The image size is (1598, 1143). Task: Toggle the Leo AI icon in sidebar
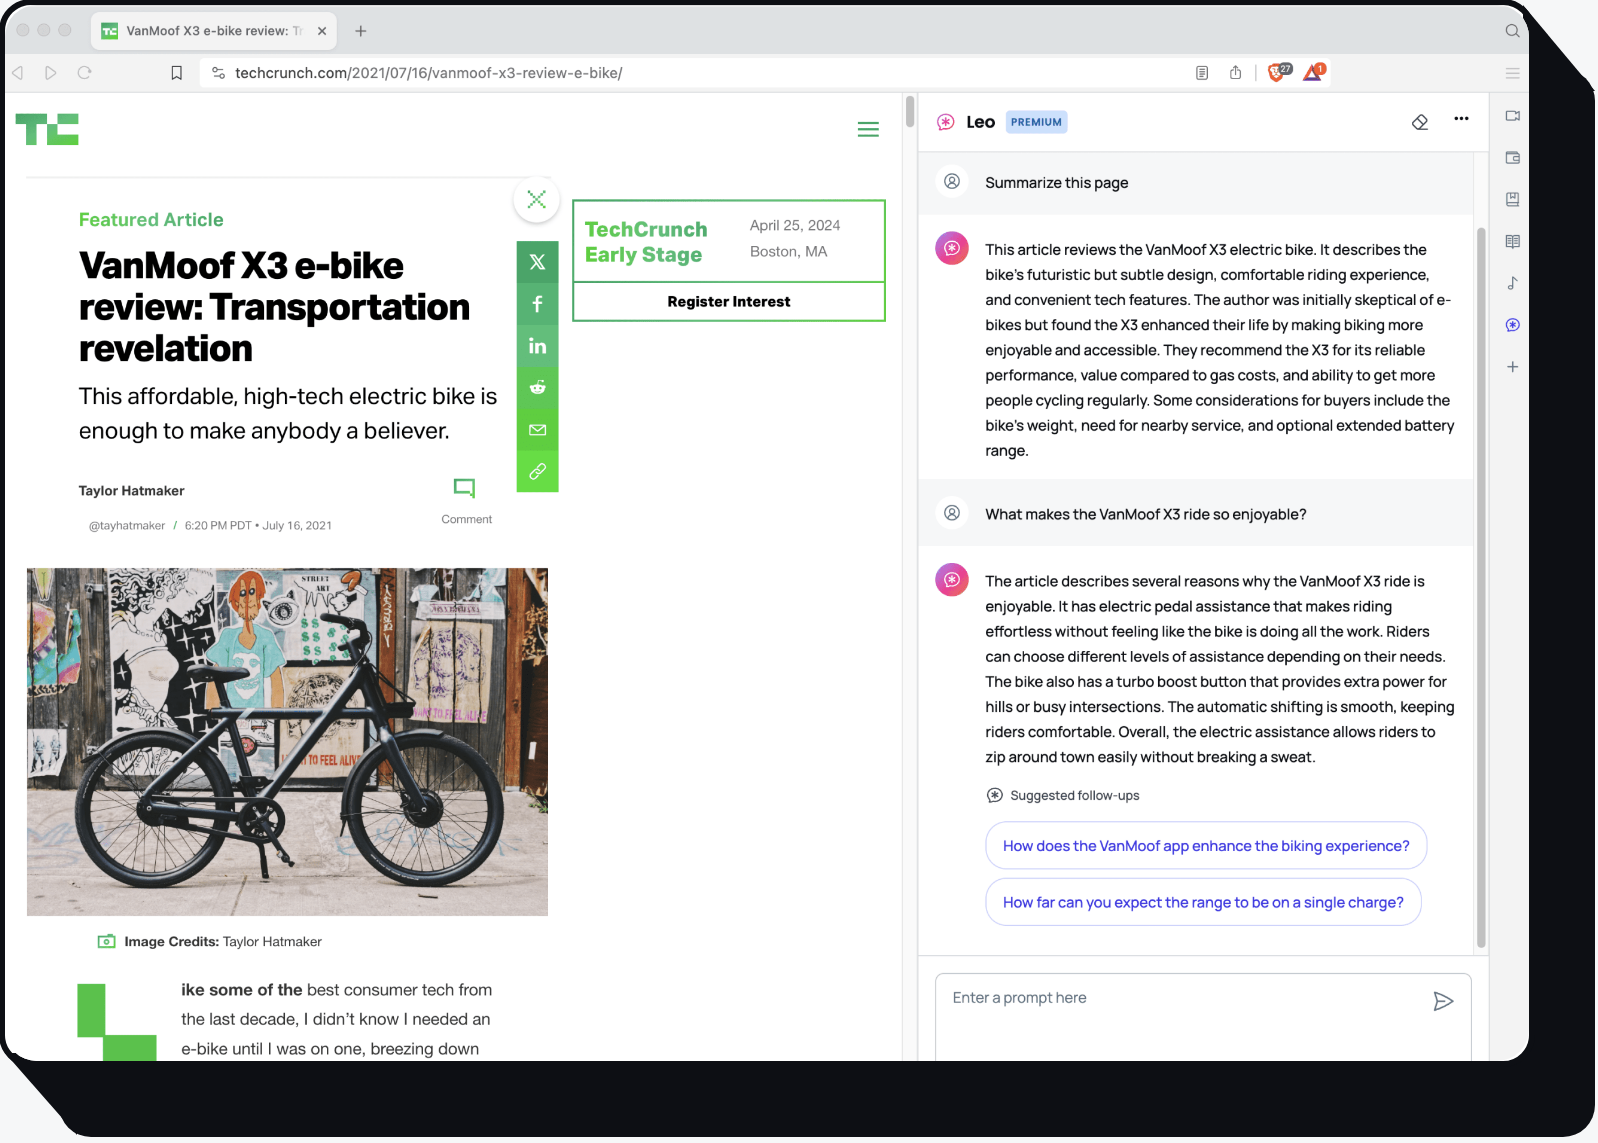(1512, 325)
